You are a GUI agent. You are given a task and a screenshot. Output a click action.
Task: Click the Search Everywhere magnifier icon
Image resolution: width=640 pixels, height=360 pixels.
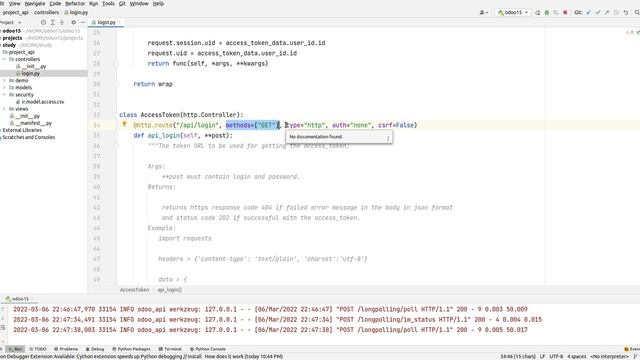pyautogui.click(x=637, y=13)
